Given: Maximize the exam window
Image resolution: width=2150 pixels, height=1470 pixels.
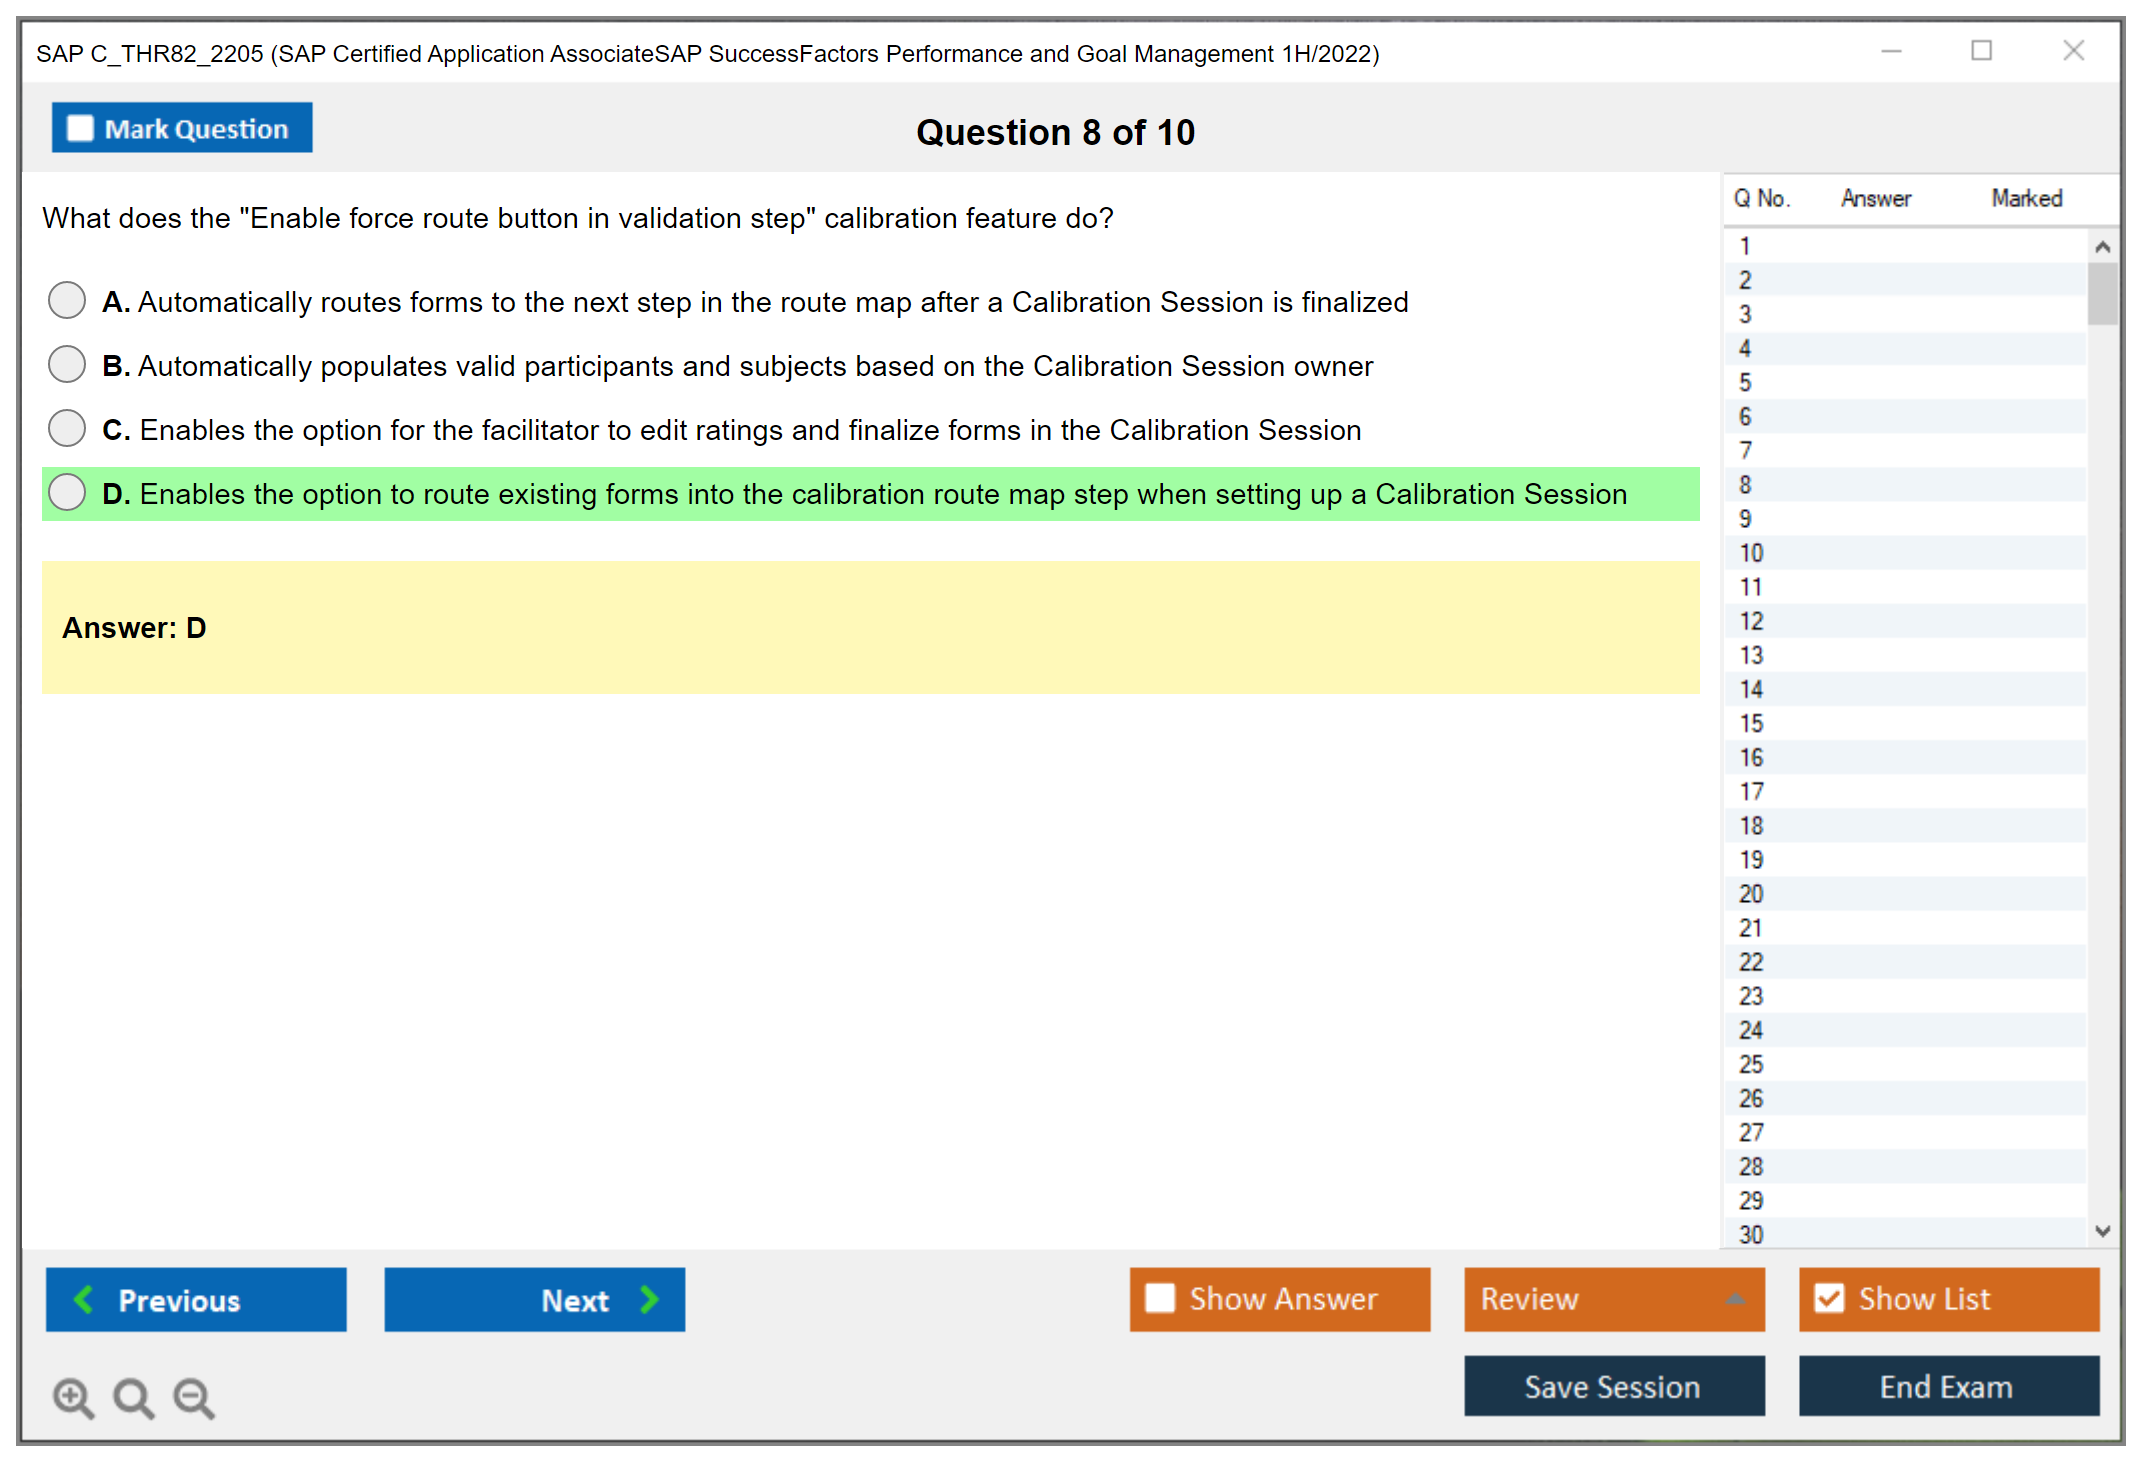Looking at the screenshot, I should [1981, 51].
